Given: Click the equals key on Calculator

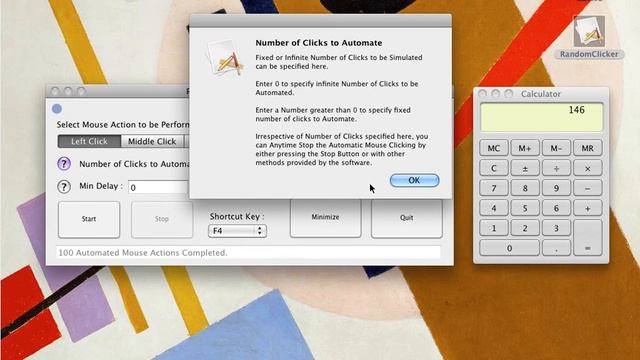Looking at the screenshot, I should pos(587,238).
